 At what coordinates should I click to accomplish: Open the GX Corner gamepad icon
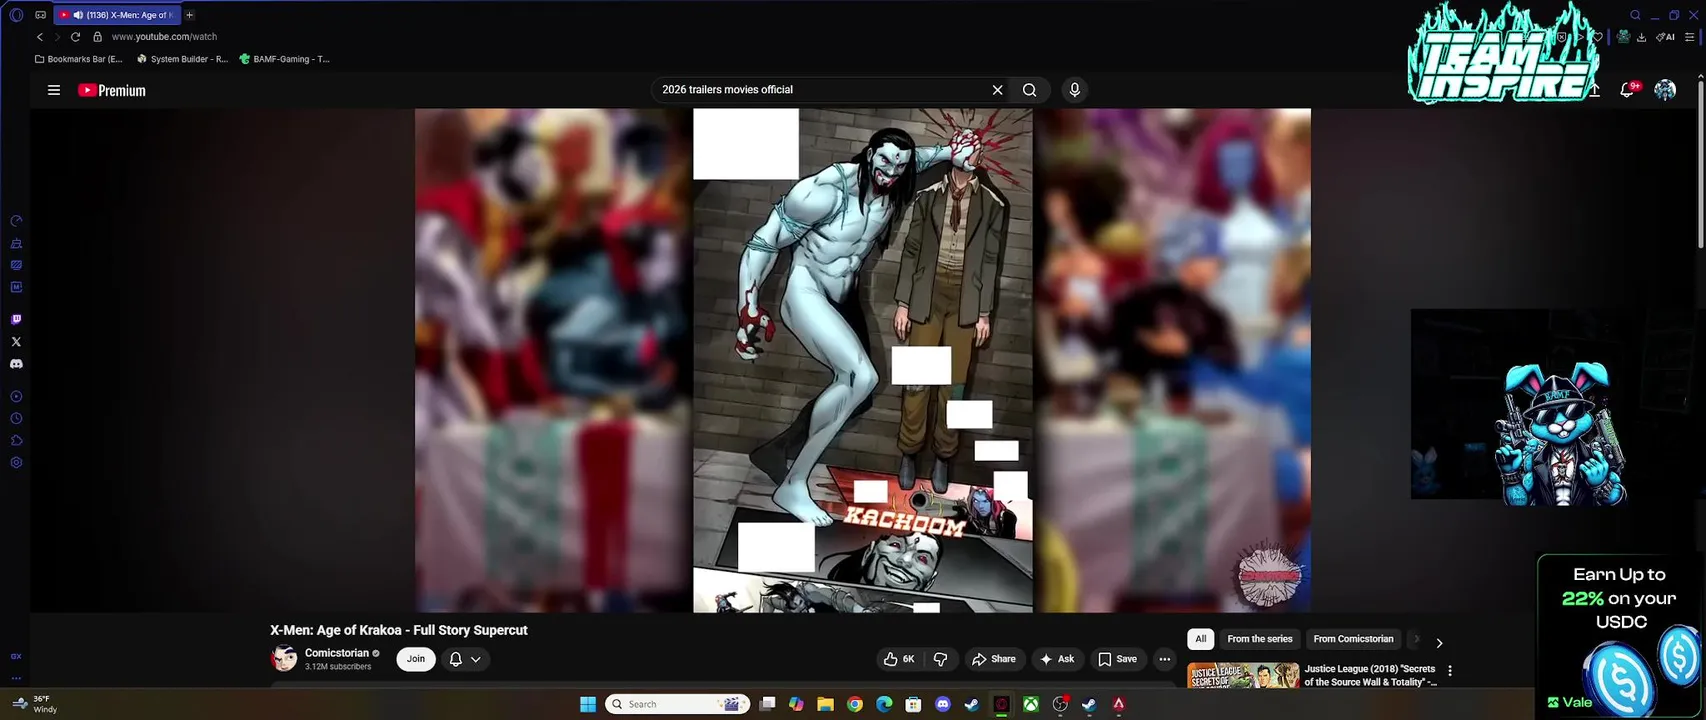[x=40, y=15]
